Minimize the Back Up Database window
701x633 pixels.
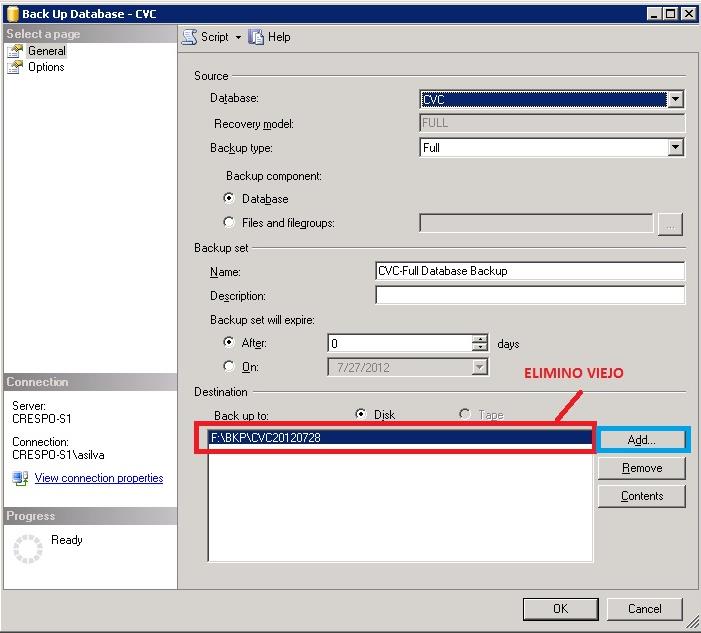click(x=654, y=14)
